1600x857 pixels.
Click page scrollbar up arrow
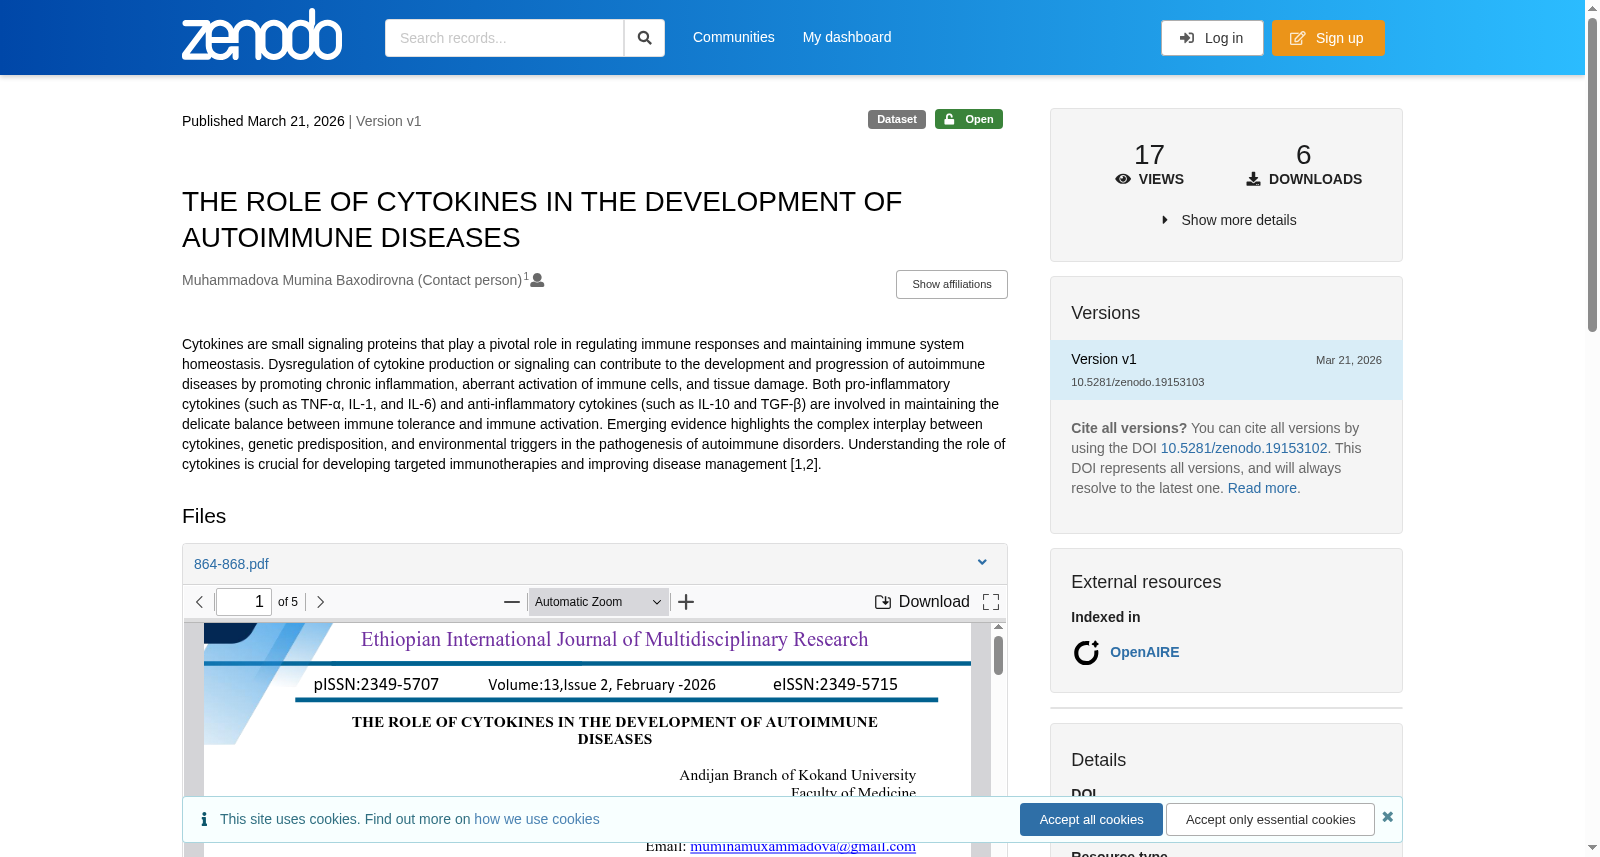tap(1592, 7)
